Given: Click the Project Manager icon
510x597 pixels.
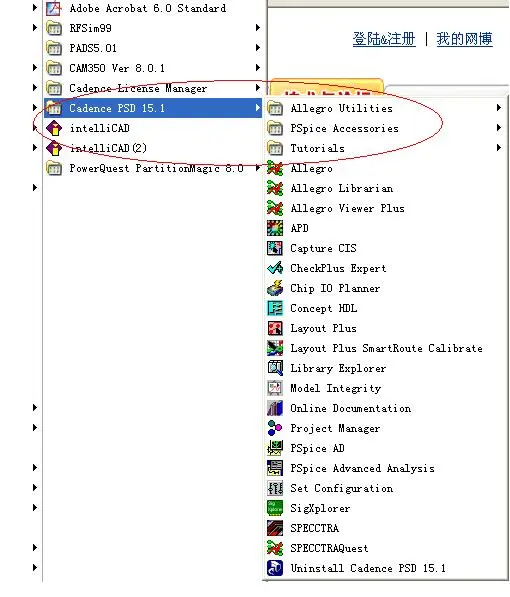Looking at the screenshot, I should tap(275, 428).
